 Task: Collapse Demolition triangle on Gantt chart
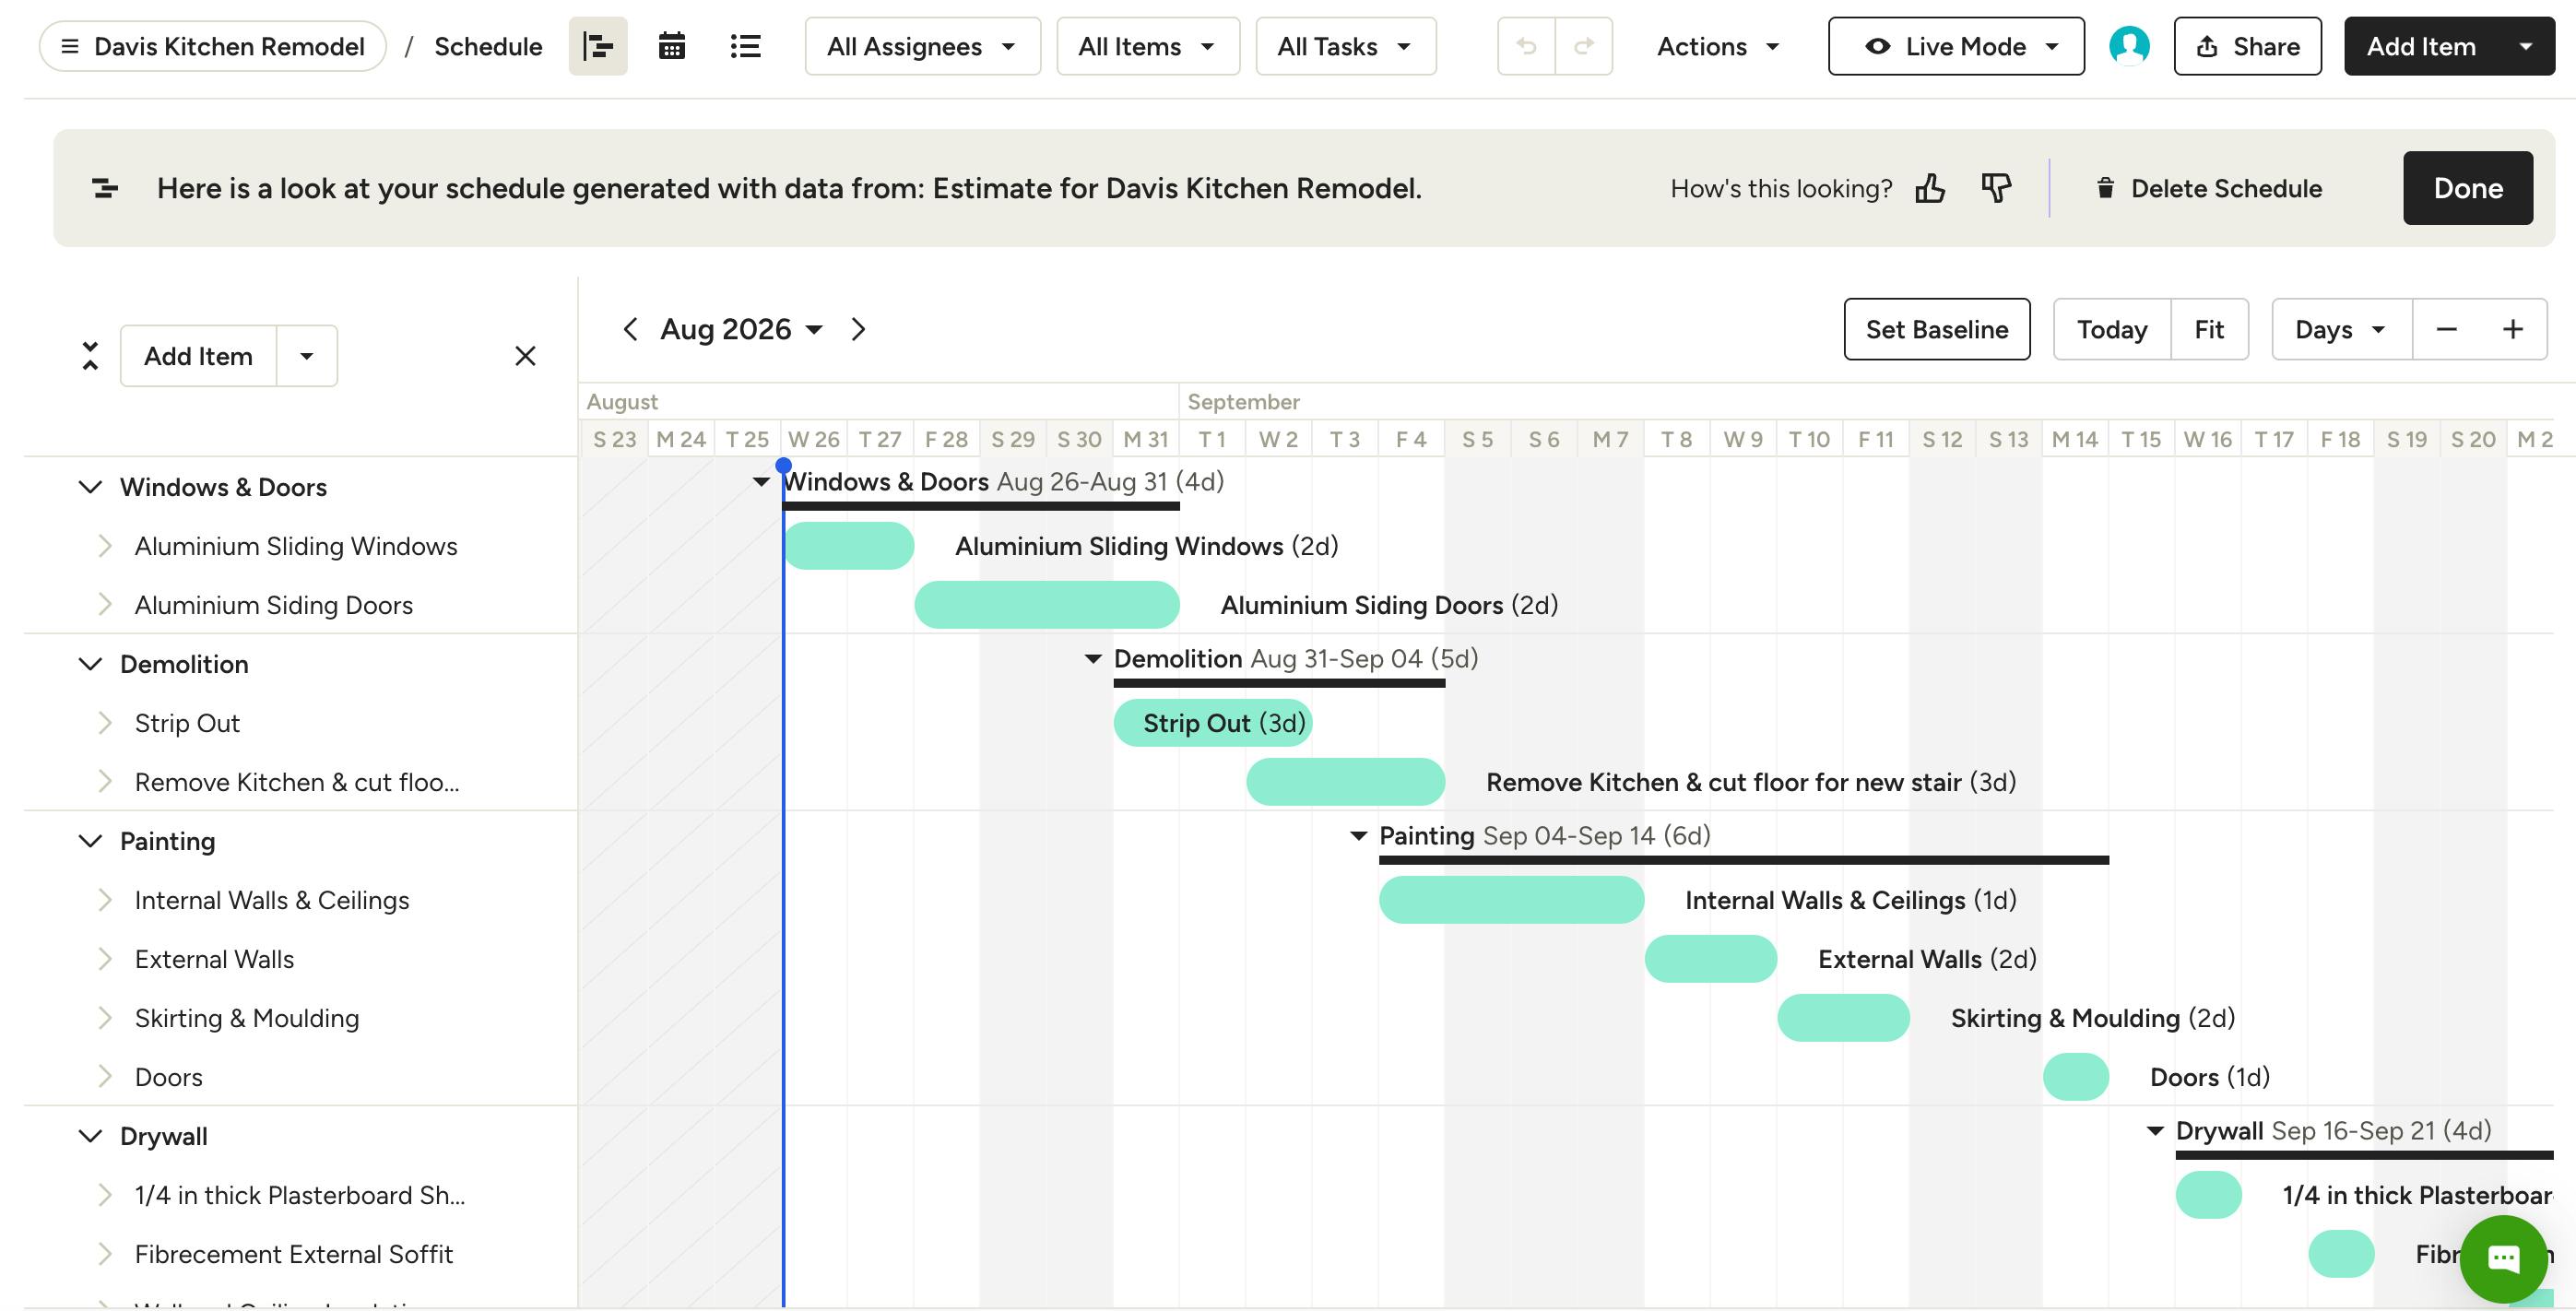click(1093, 659)
